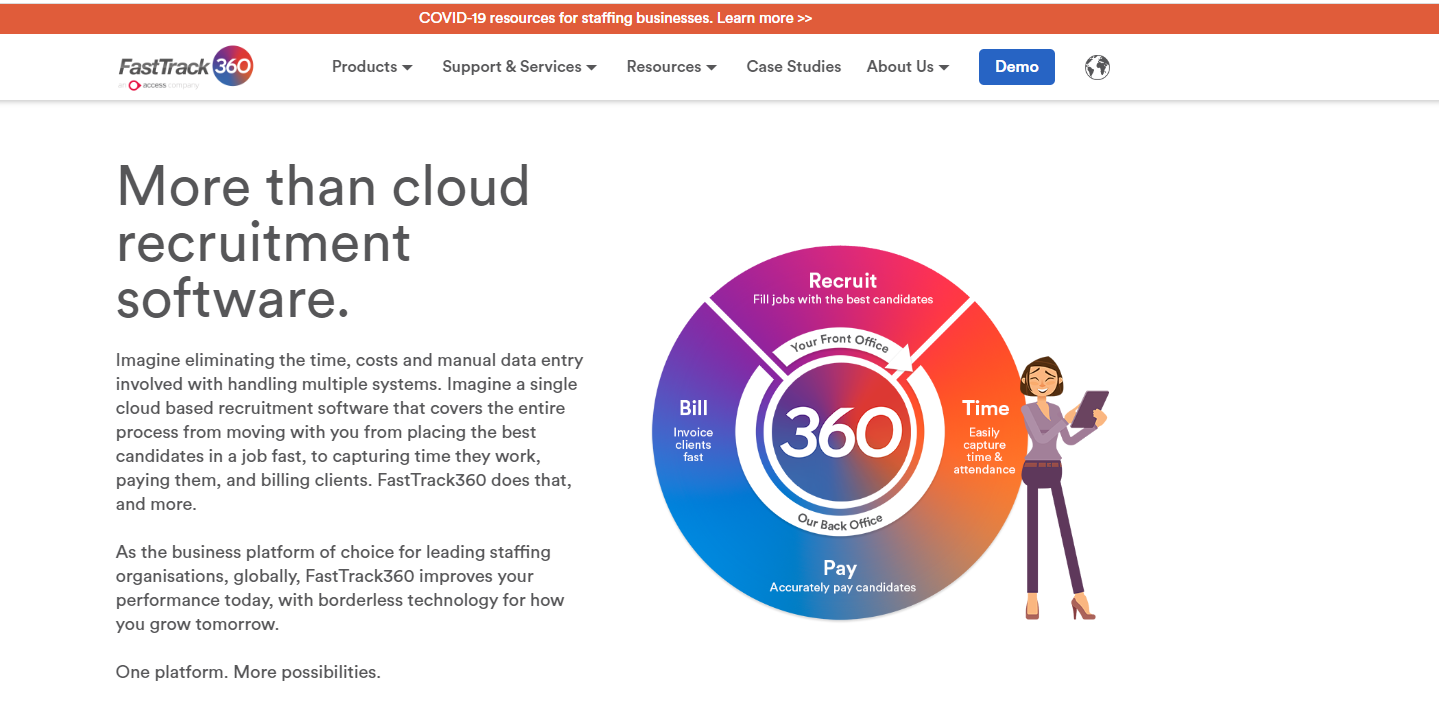Open the Resources dropdown menu
This screenshot has height=722, width=1439.
pyautogui.click(x=671, y=67)
